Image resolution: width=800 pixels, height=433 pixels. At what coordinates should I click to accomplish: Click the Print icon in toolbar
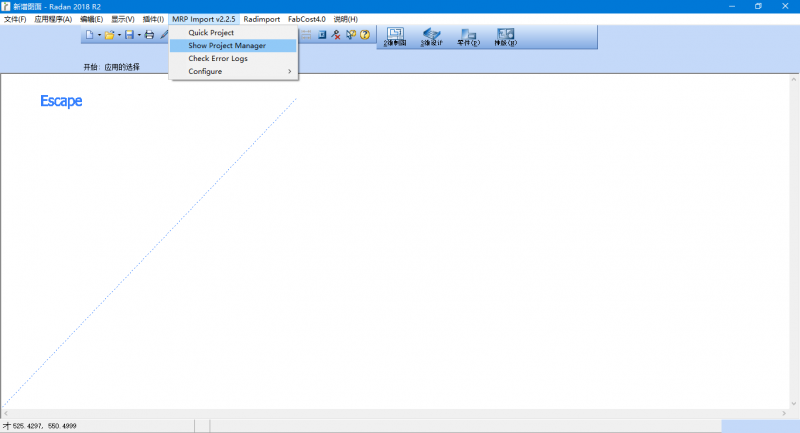click(149, 35)
